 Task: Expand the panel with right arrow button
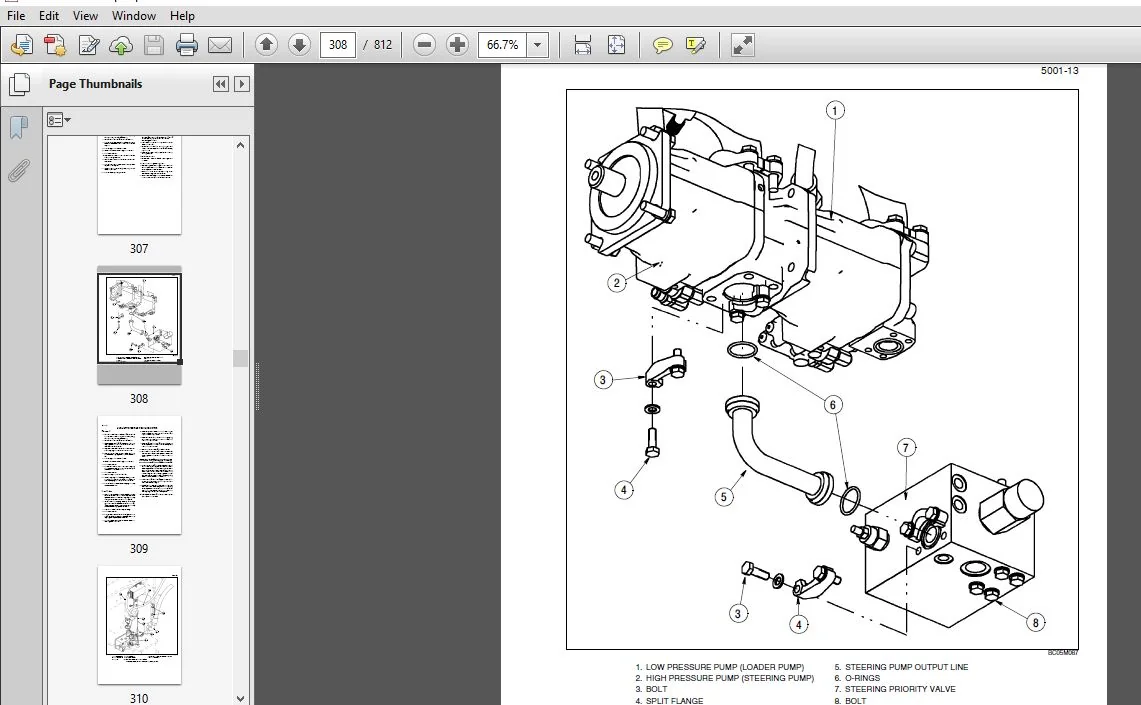242,84
